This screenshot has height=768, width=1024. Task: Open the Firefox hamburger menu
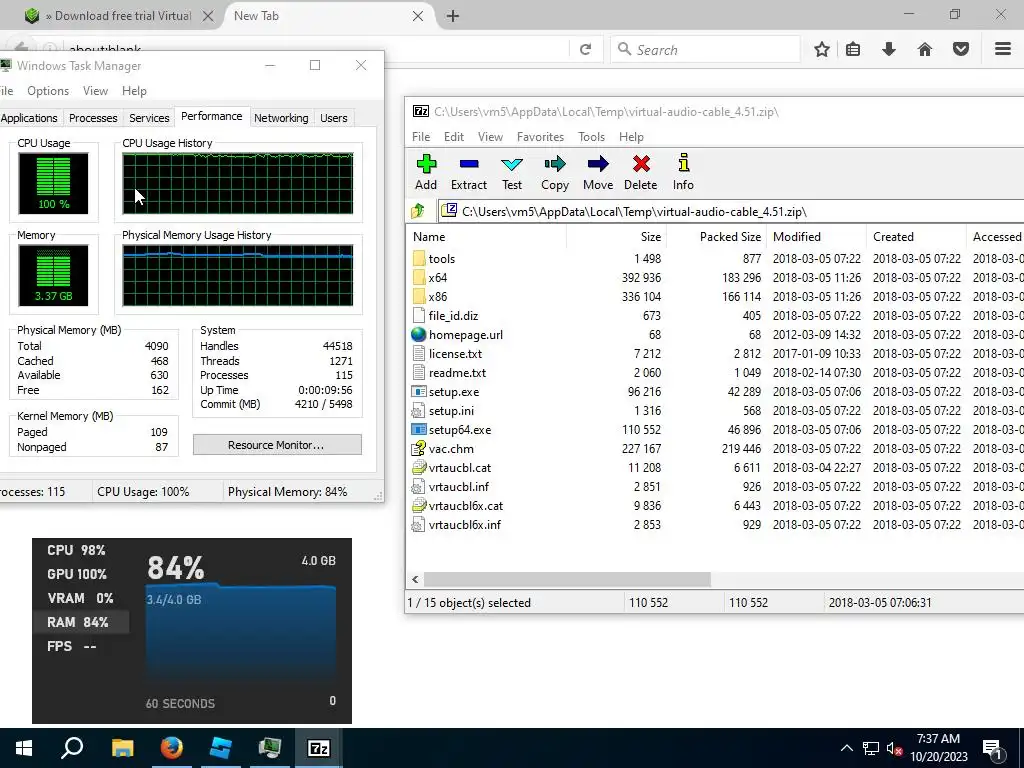(x=1003, y=49)
